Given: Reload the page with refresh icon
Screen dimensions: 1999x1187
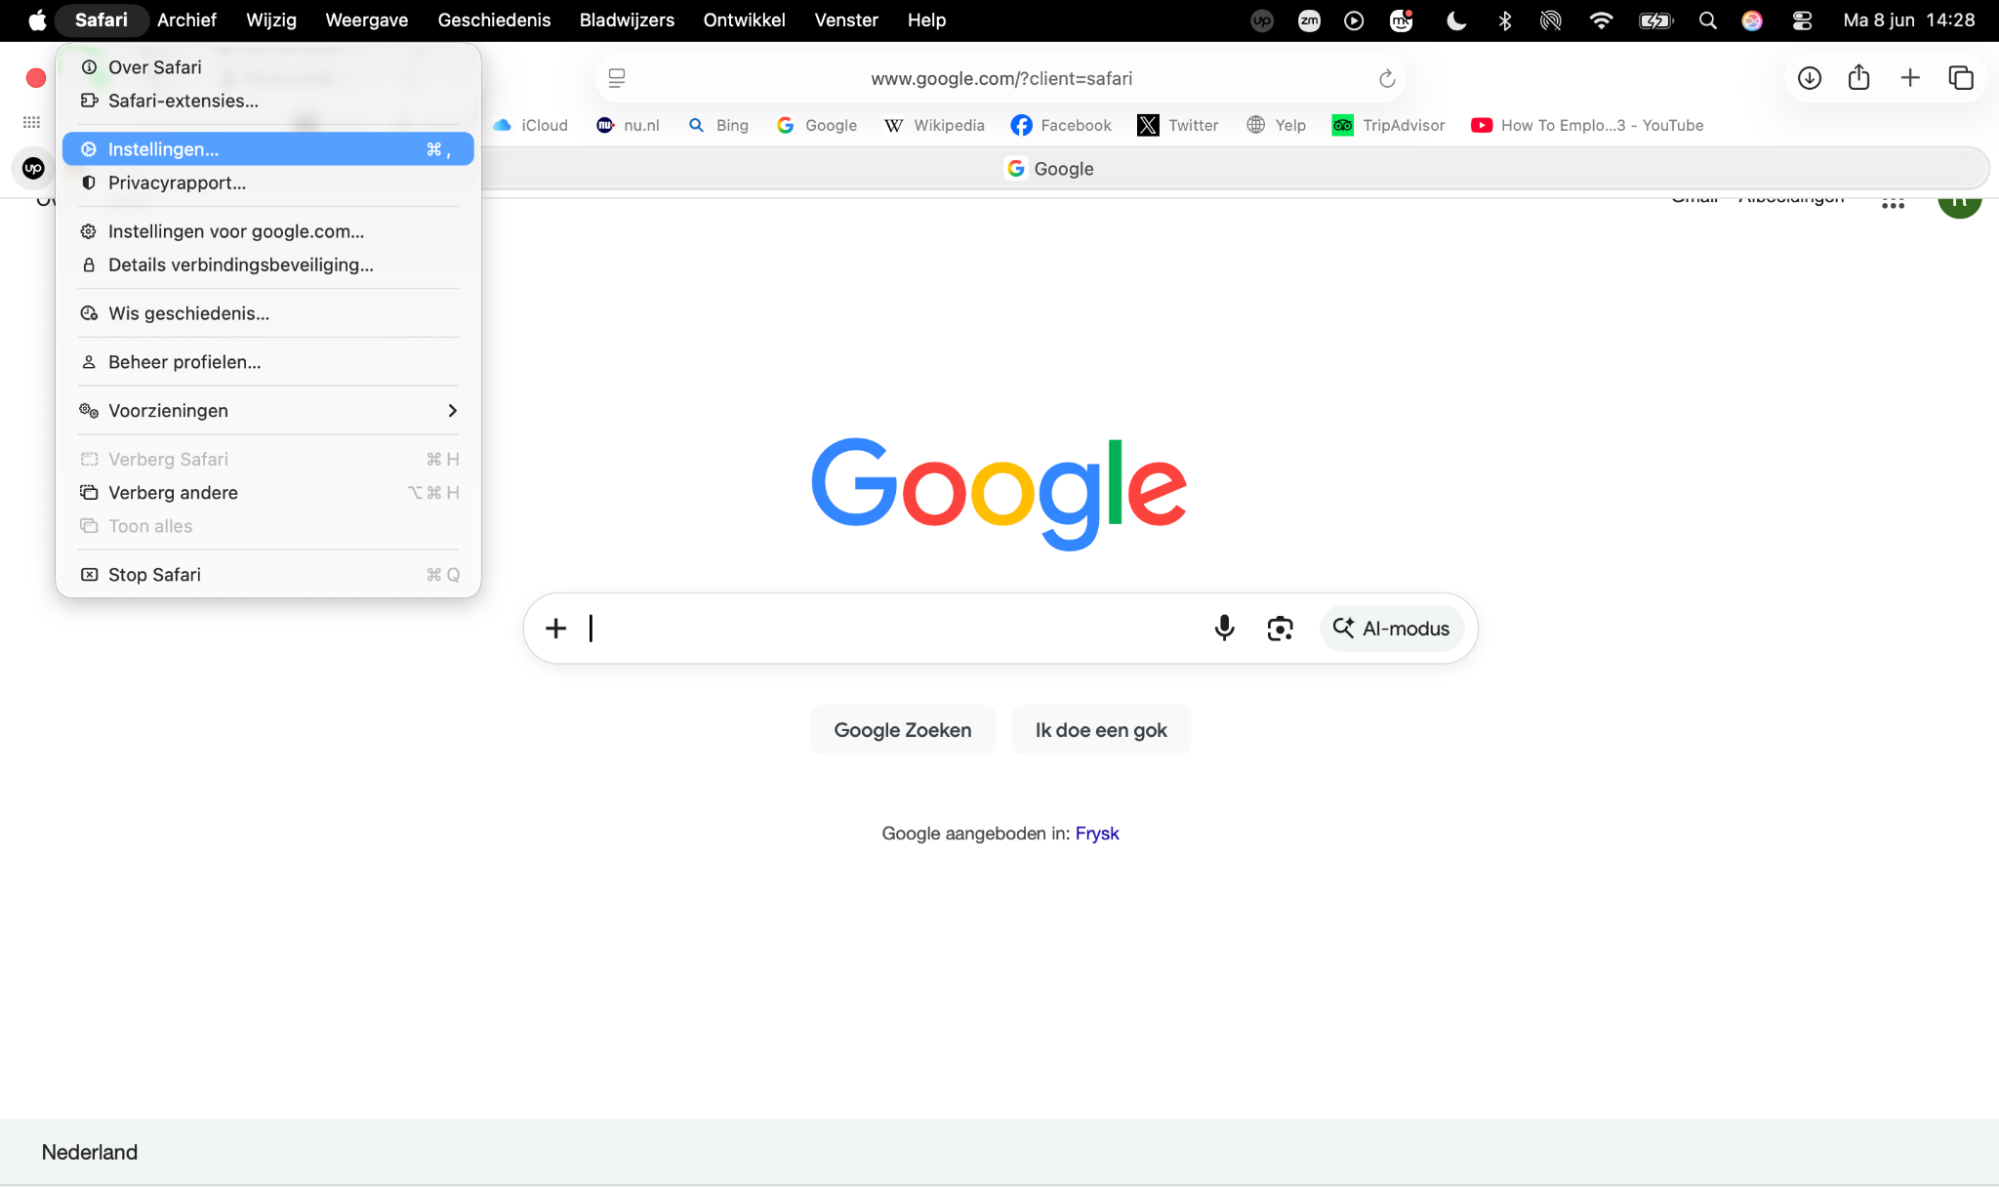Looking at the screenshot, I should [x=1386, y=79].
